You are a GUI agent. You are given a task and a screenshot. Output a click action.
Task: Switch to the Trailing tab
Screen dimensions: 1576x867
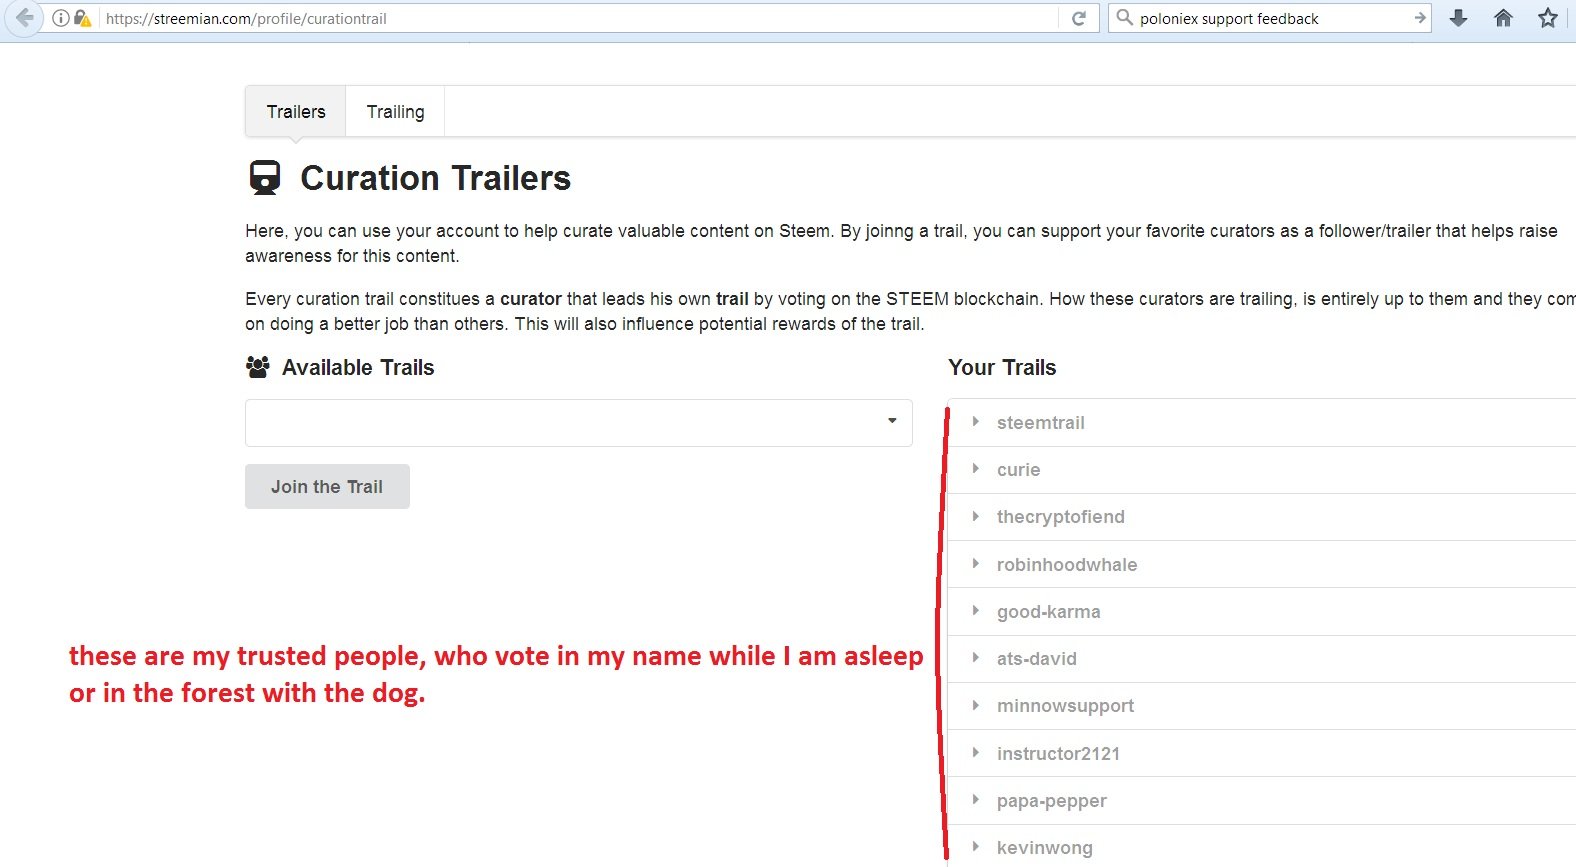coord(395,112)
